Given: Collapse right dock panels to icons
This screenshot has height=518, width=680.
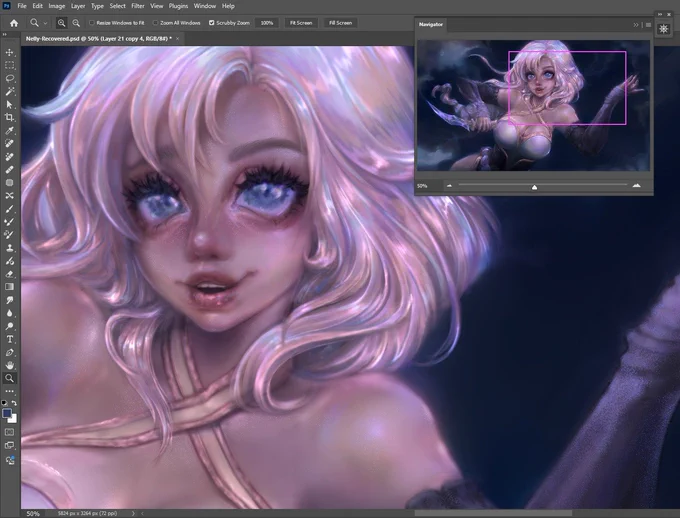Looking at the screenshot, I should pyautogui.click(x=660, y=14).
